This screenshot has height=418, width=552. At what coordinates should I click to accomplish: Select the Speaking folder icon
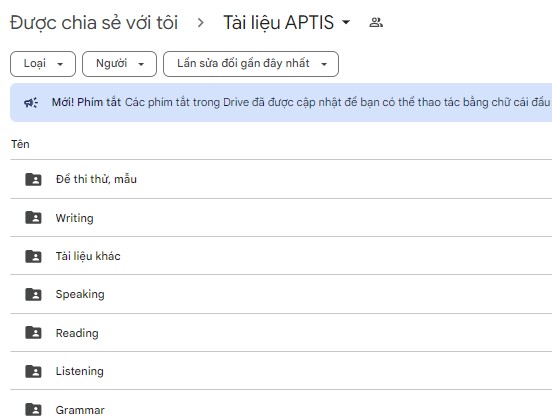tap(33, 294)
